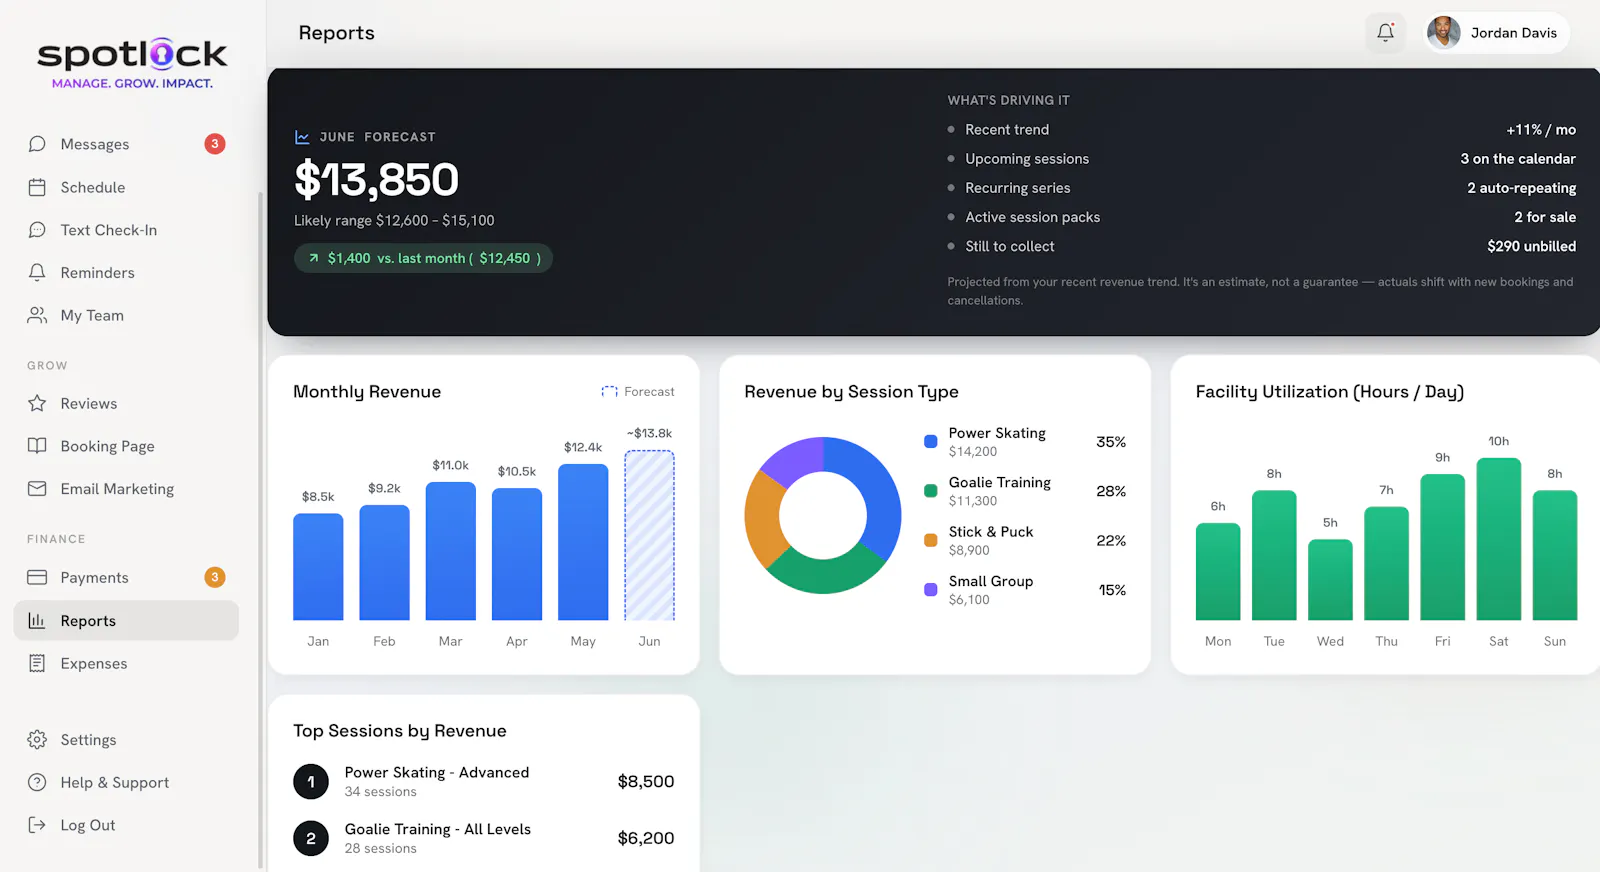Screen dimensions: 1600x872
Task: Open the Messages menu item
Action: tap(126, 144)
